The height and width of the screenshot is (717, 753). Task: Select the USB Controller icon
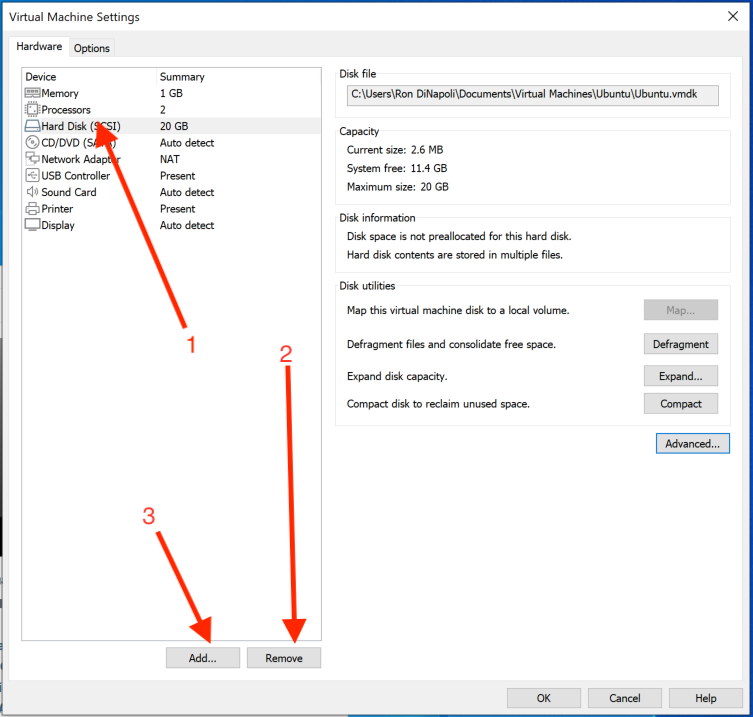(x=32, y=176)
